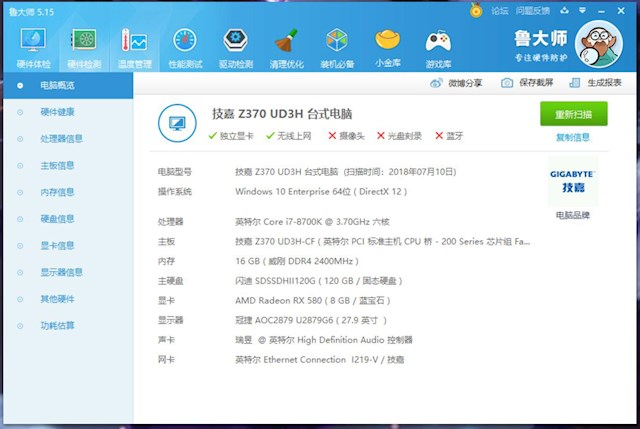
Task: Select 电脑概览 sidebar item
Action: tap(68, 85)
